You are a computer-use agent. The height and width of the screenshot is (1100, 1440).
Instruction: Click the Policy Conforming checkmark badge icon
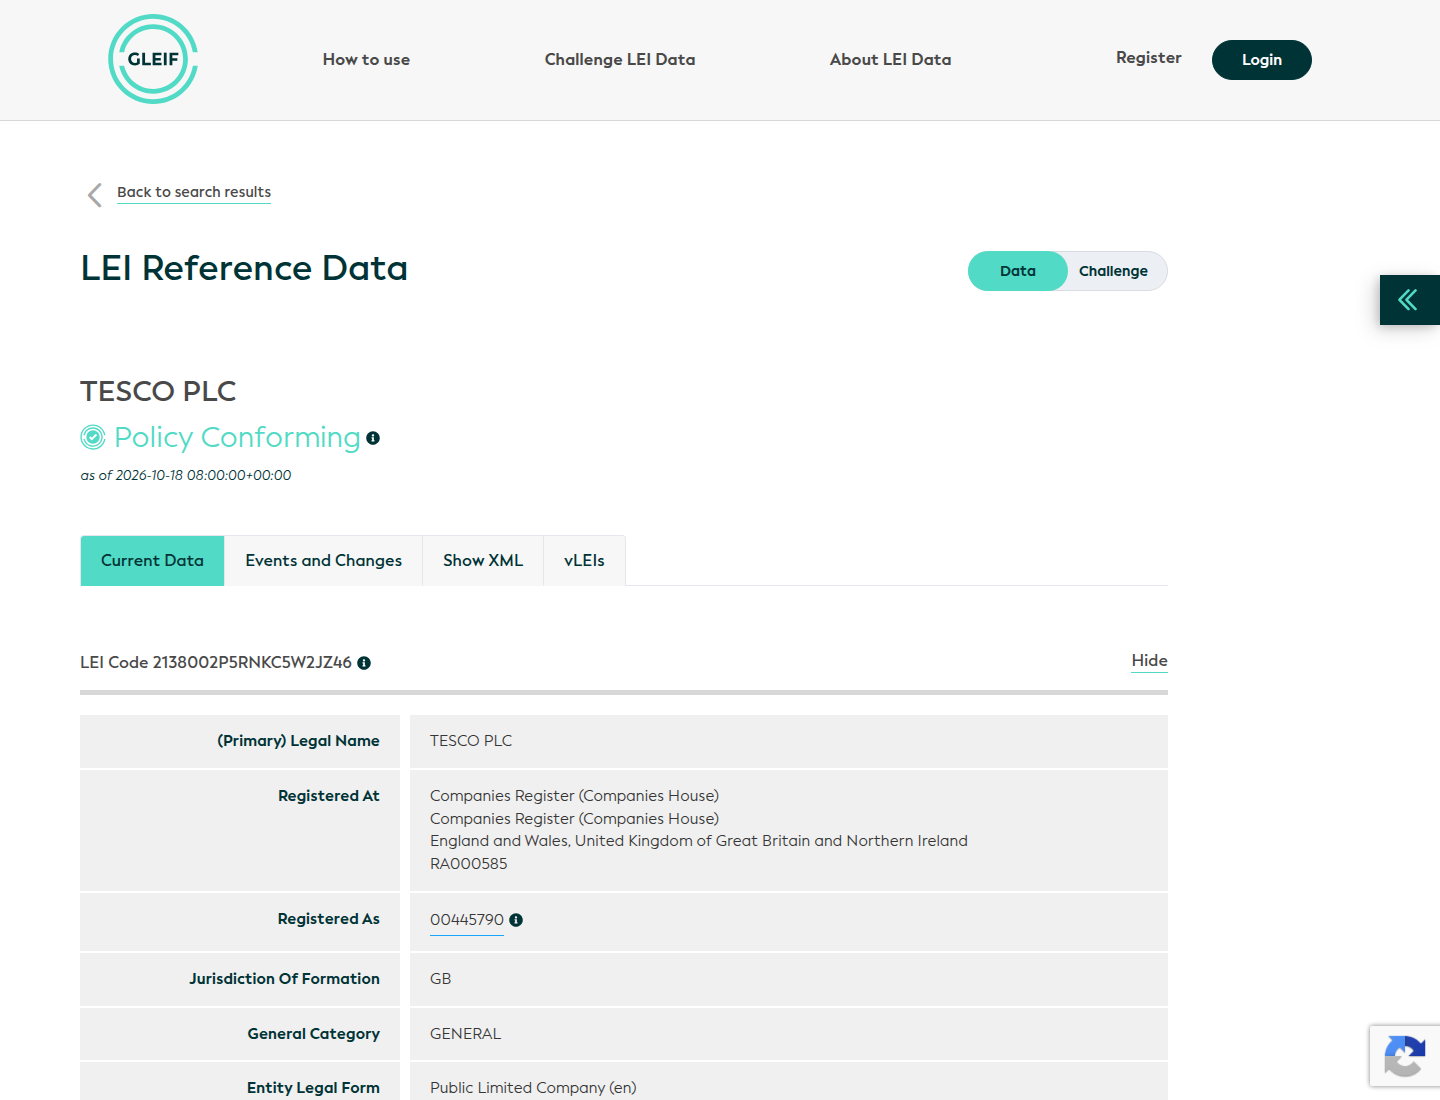click(x=93, y=437)
